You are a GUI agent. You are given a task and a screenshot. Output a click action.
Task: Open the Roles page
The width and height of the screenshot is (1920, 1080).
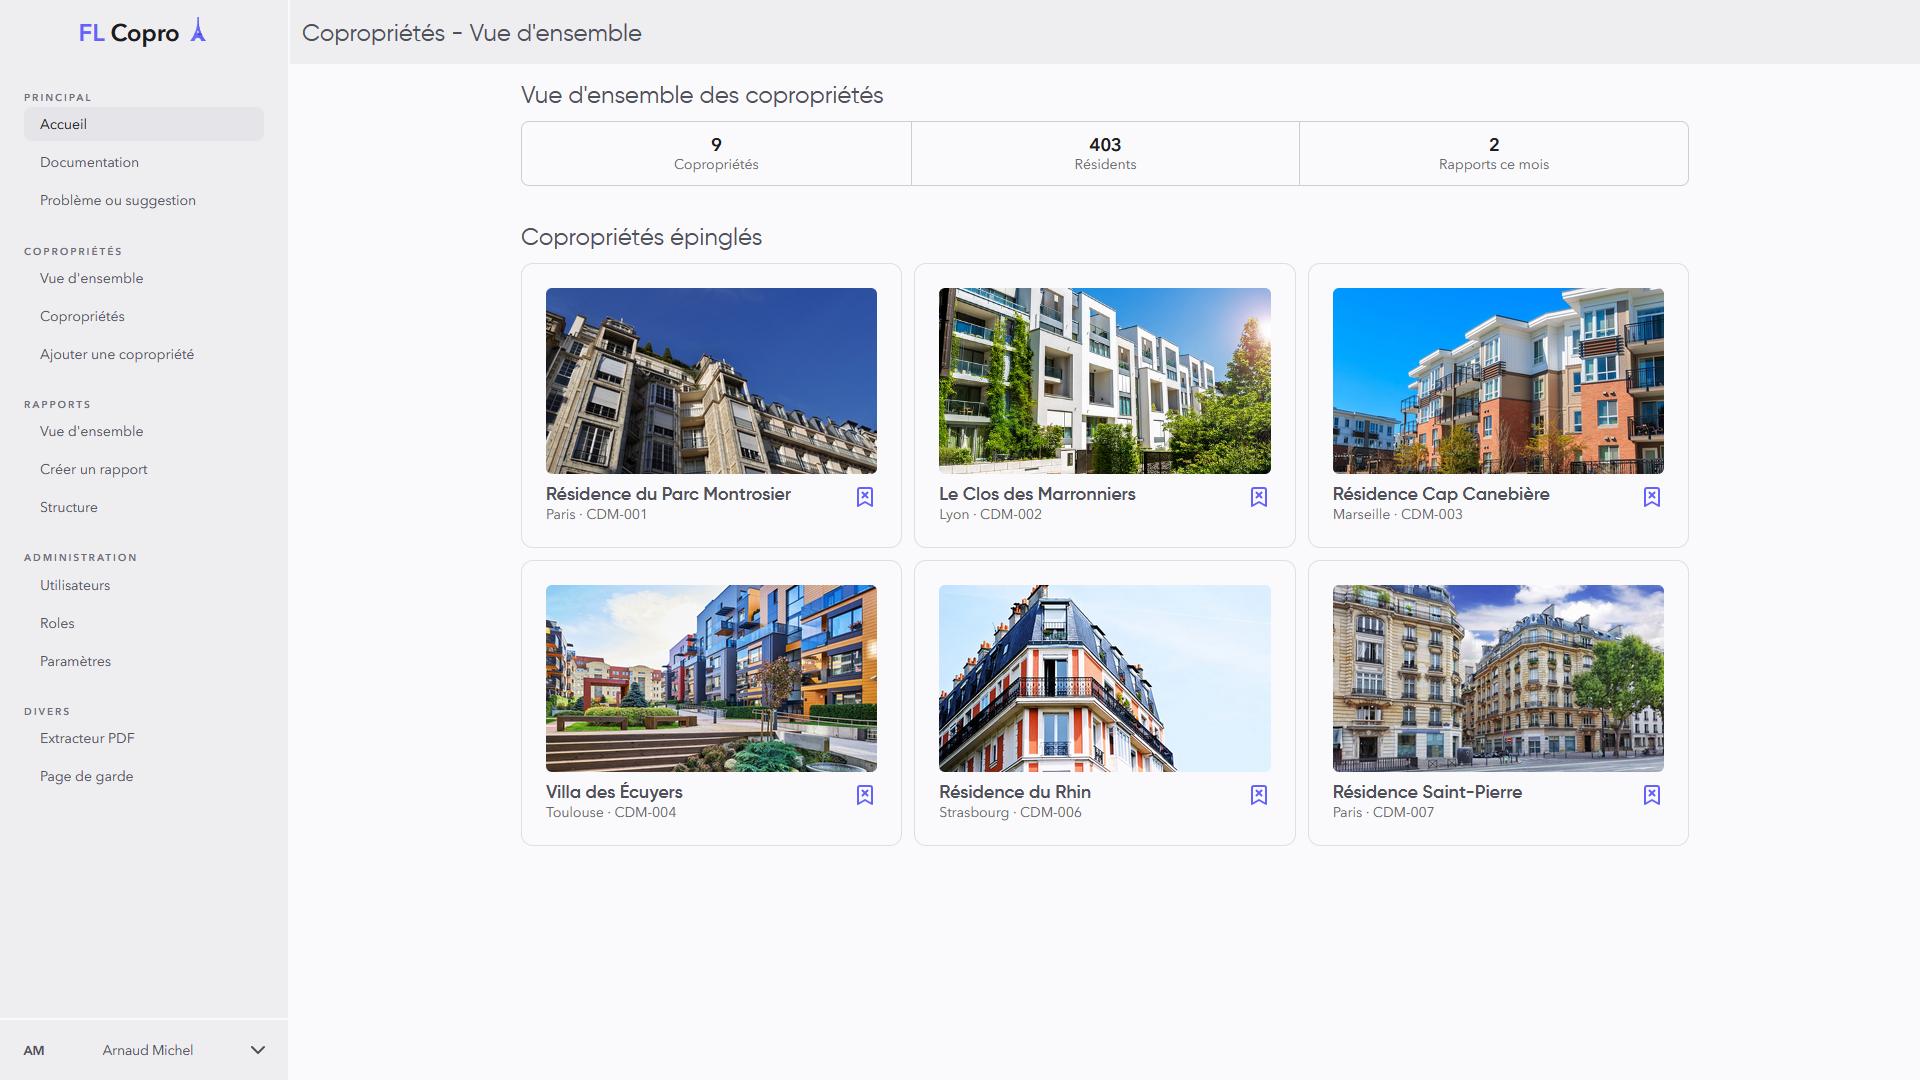click(x=144, y=623)
